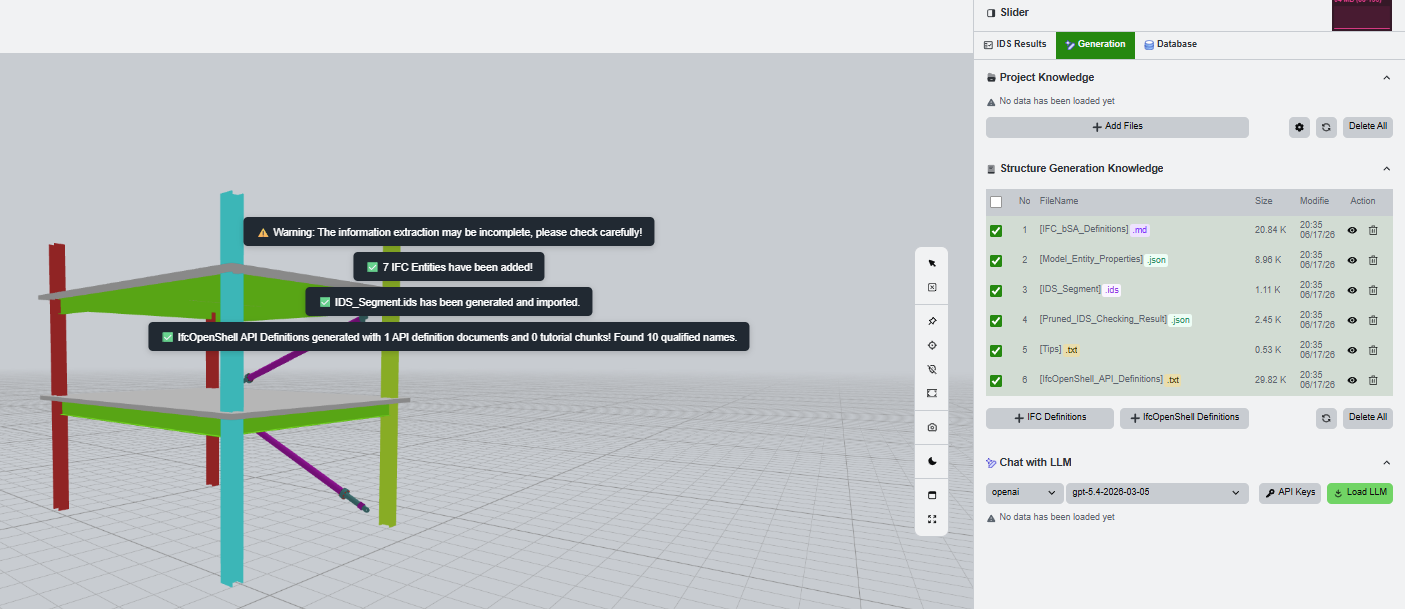
Task: Delete the IfcOpenShell_API_Definitions file with trash icon
Action: [x=1373, y=380]
